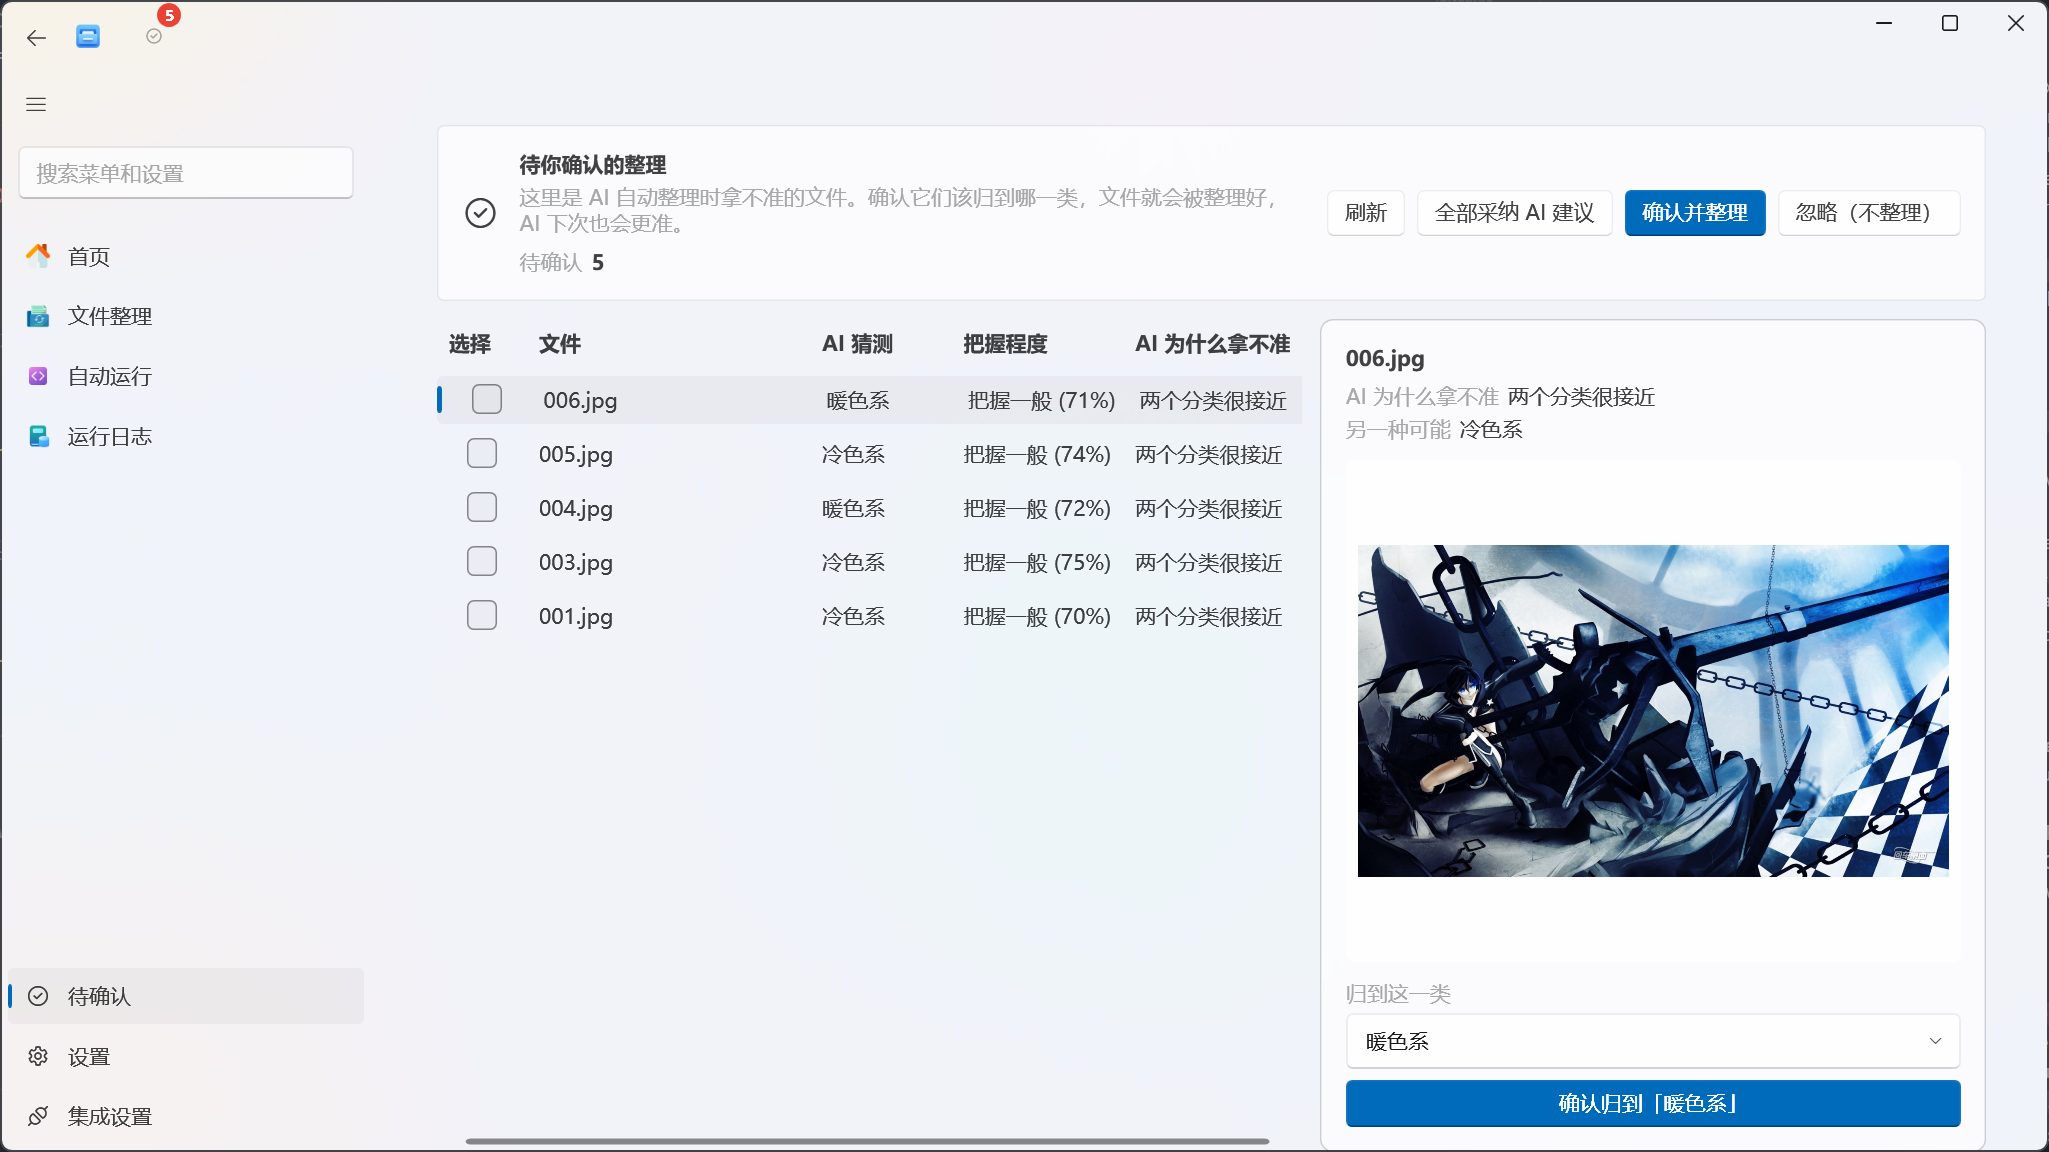Select file name 005.jpg in the list

point(576,454)
